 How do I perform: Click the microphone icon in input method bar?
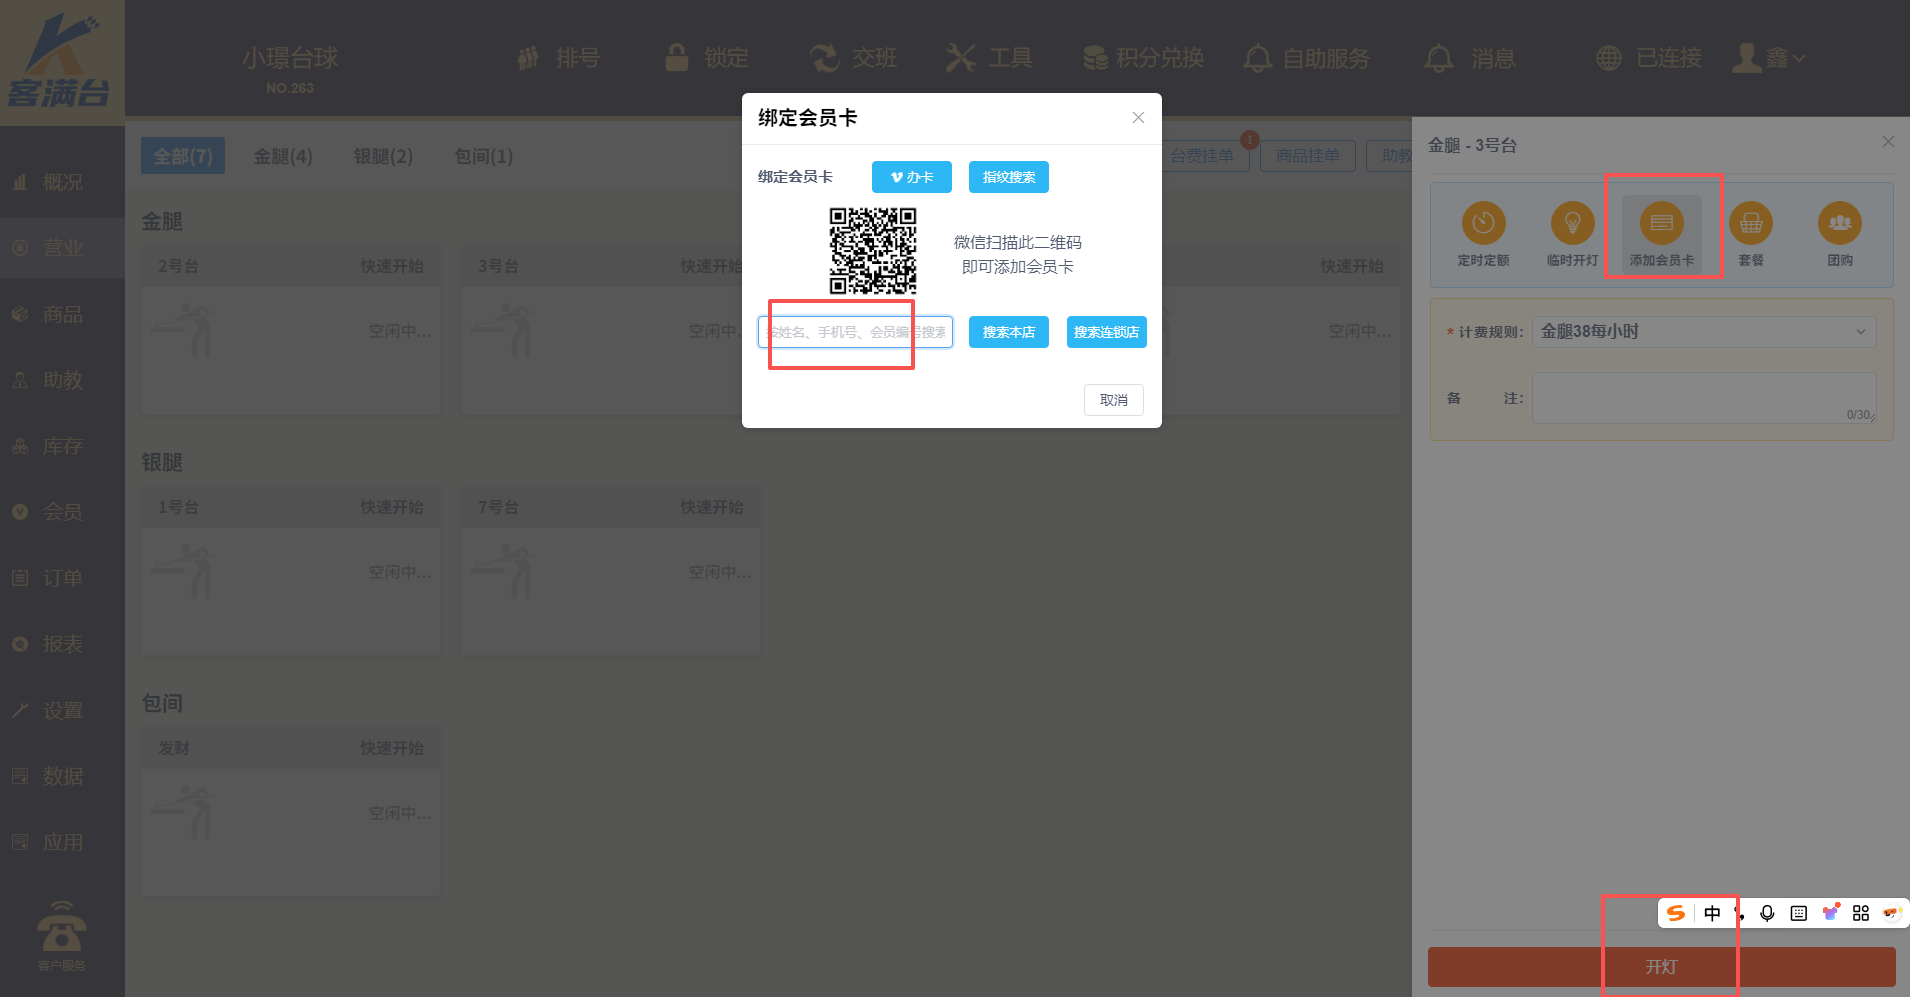tap(1767, 913)
